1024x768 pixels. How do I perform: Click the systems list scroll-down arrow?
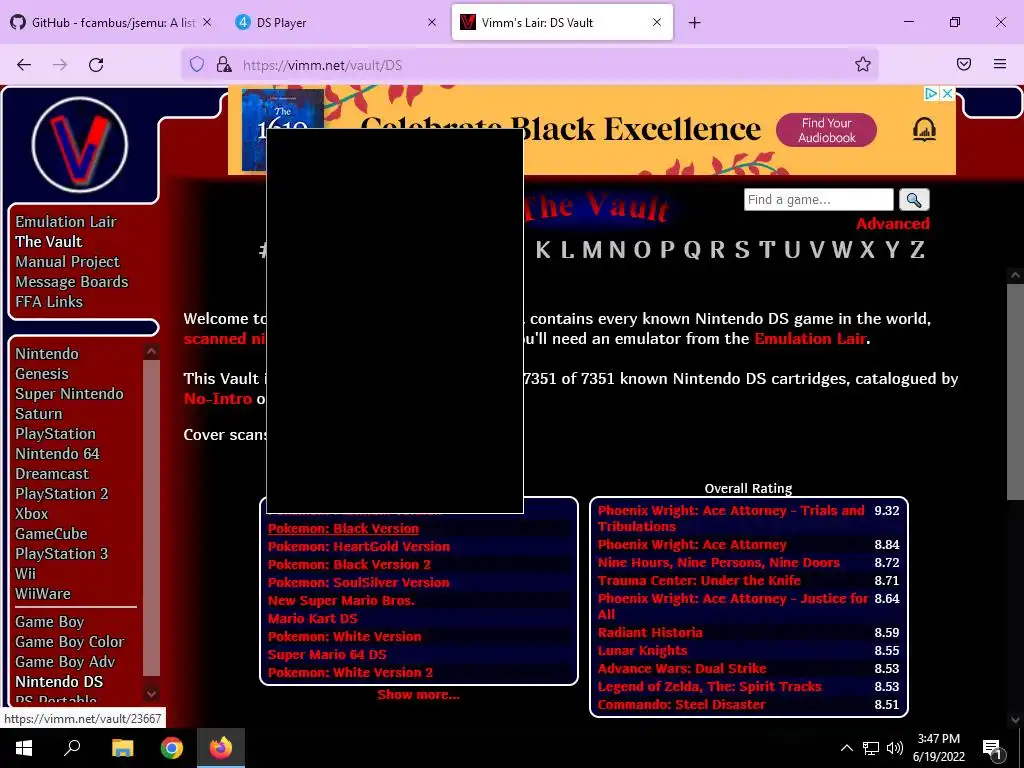(x=152, y=694)
